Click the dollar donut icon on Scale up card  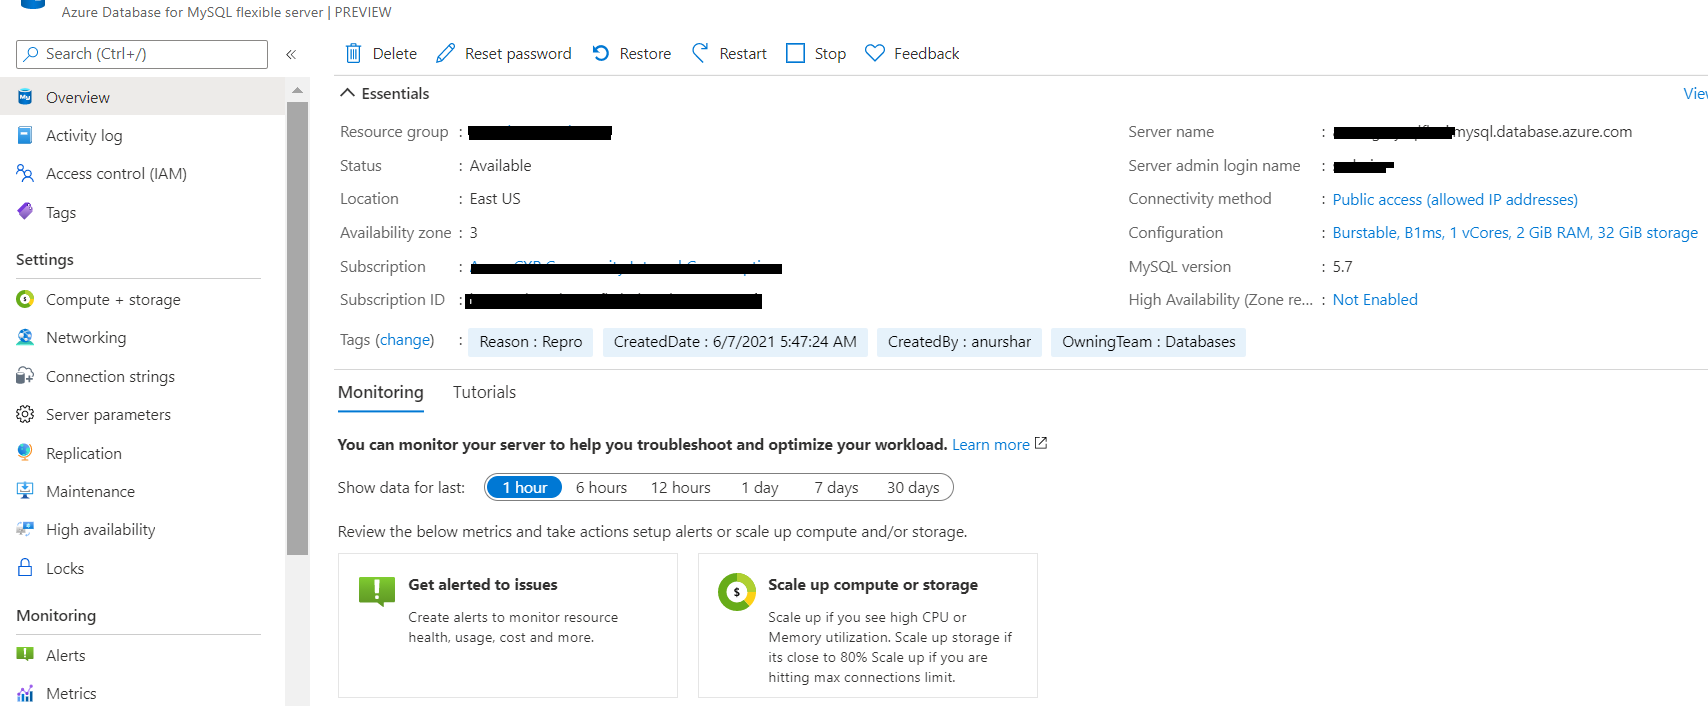click(737, 592)
